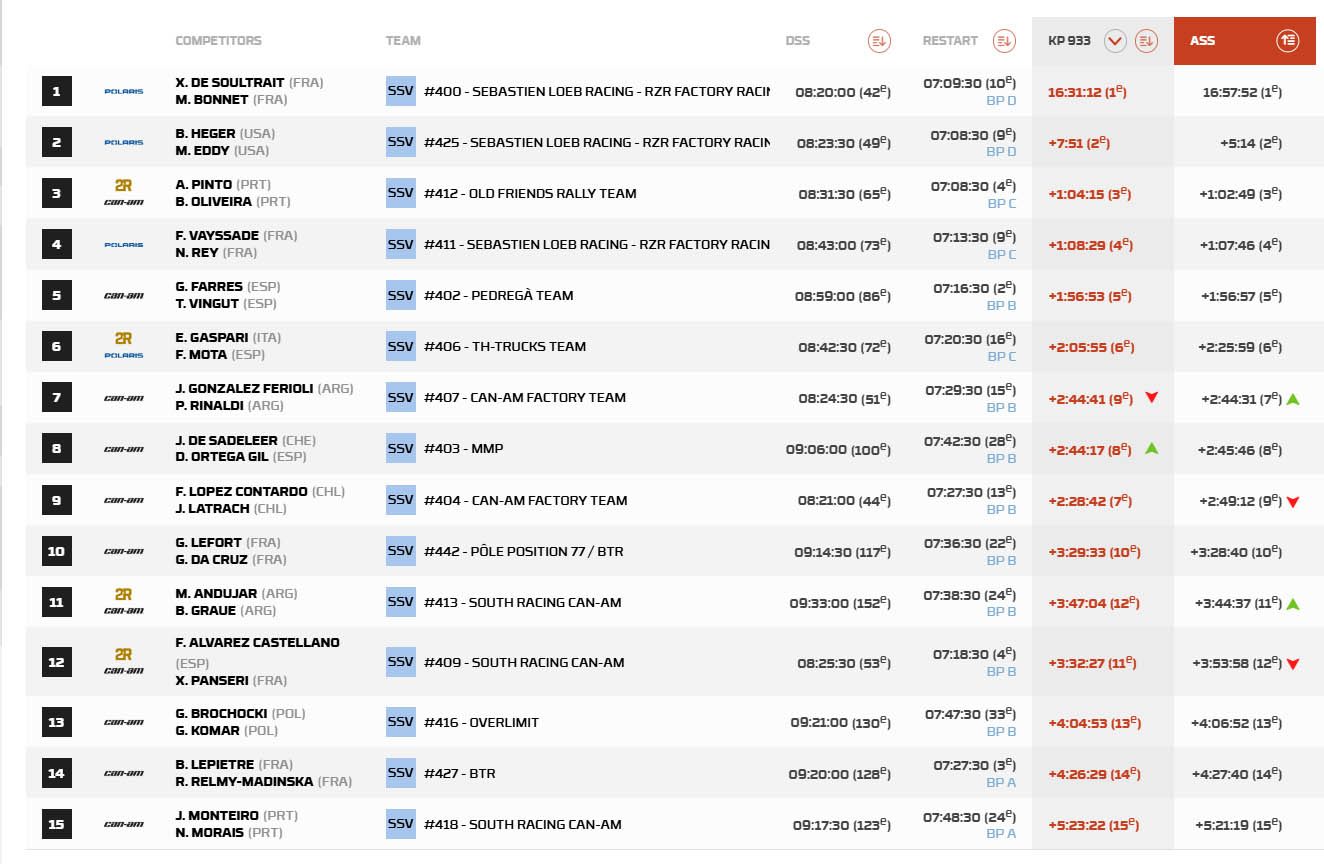Image resolution: width=1324 pixels, height=864 pixels.
Task: Click green up arrow in J. De Sadeleer row
Action: pos(1151,449)
